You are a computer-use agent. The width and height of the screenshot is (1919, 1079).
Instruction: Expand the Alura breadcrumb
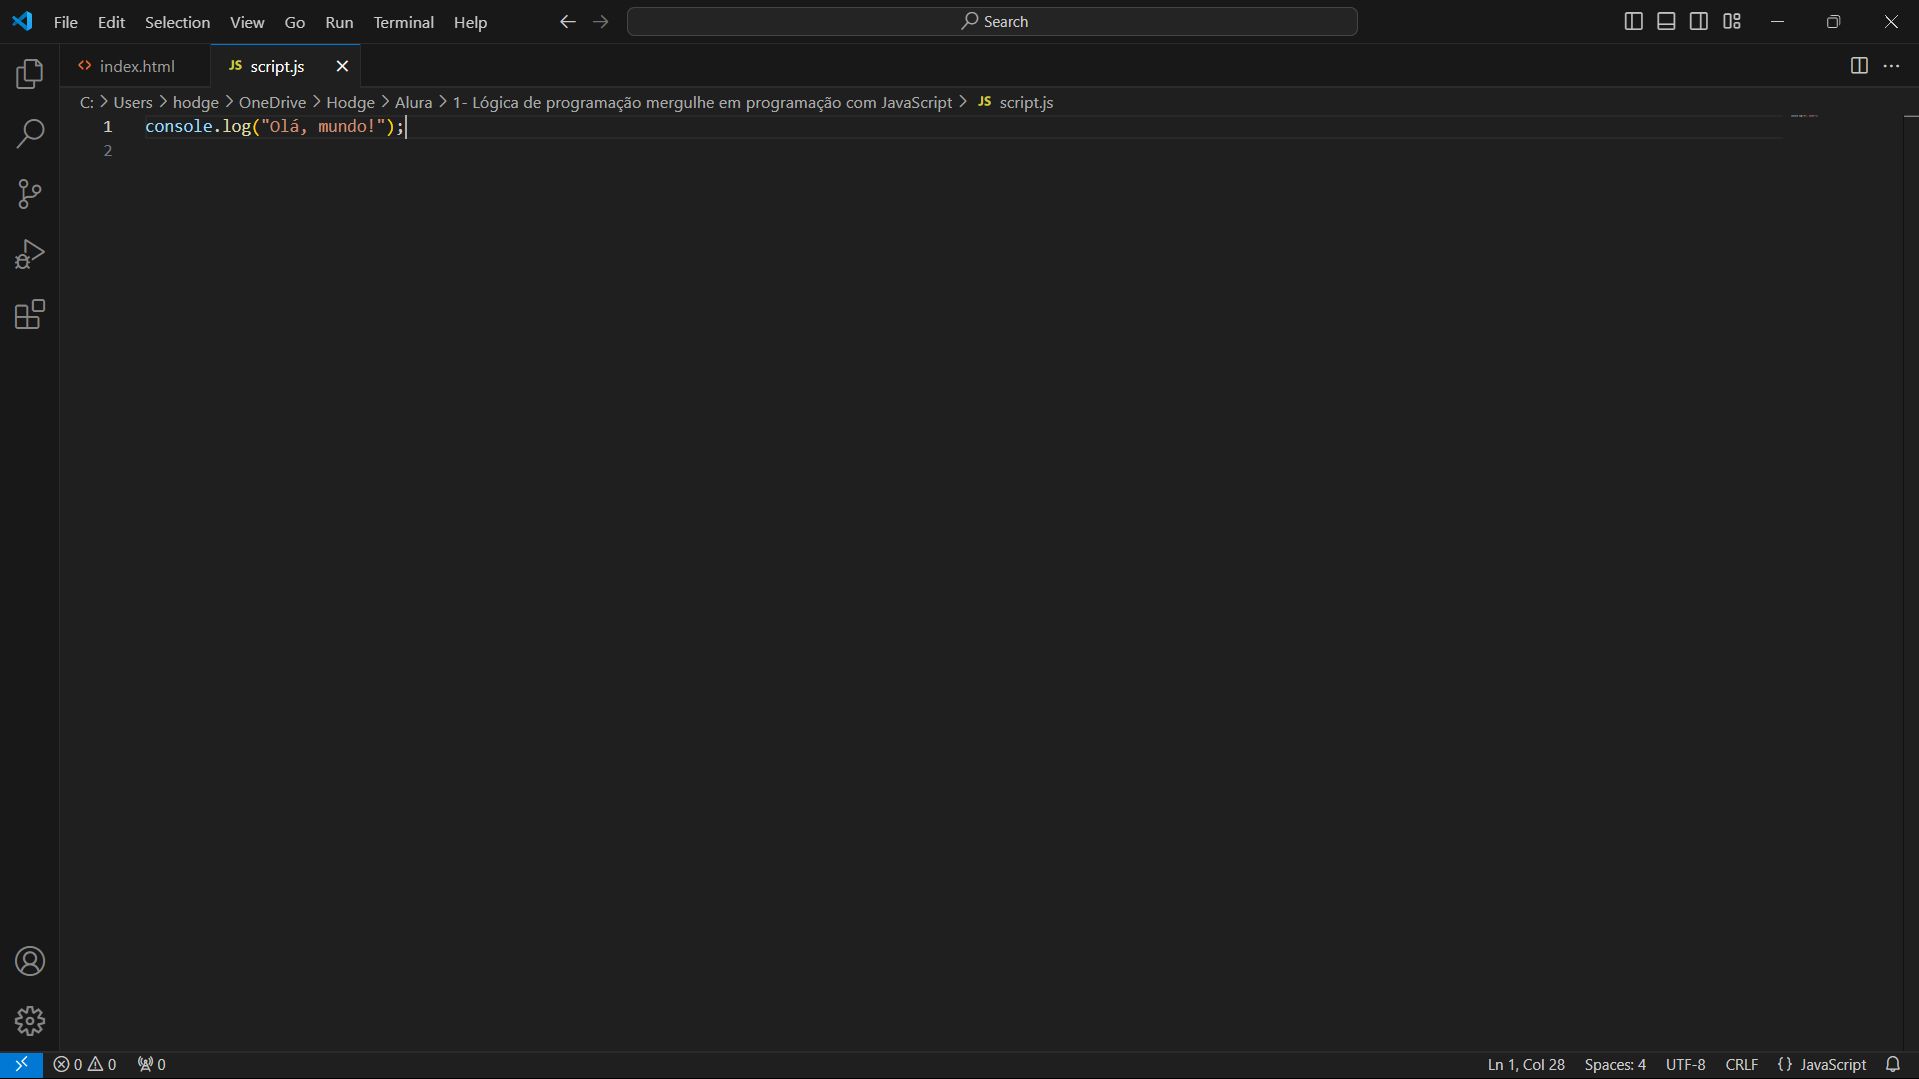tap(414, 102)
